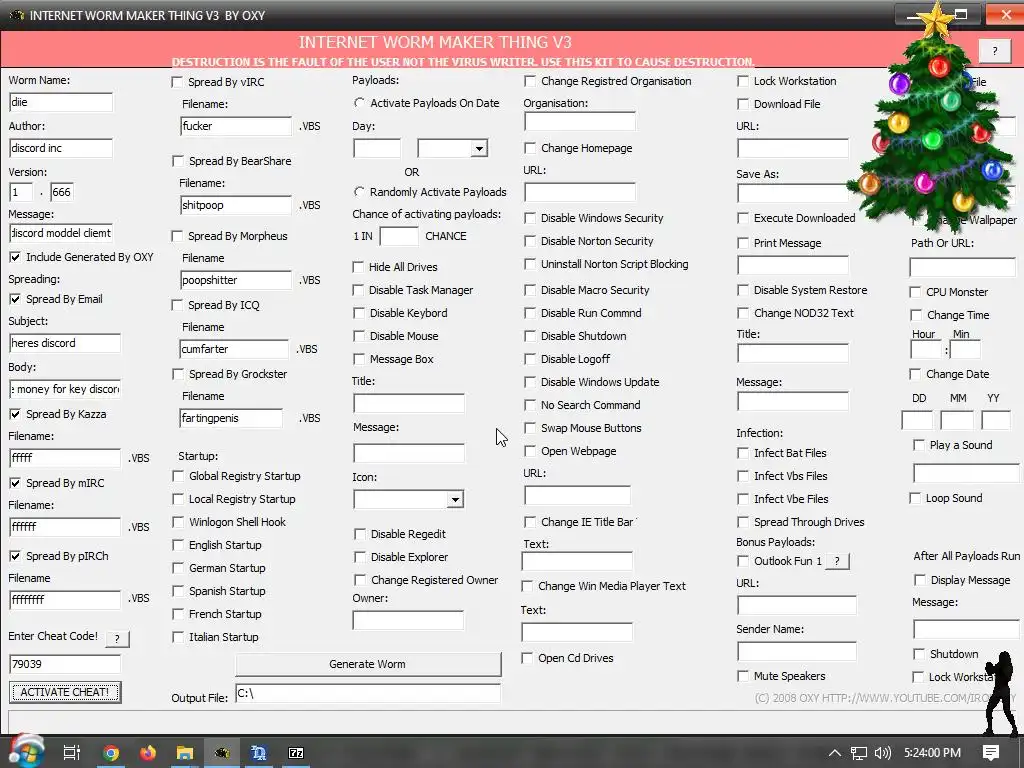Click the cheat code help question mark
Viewport: 1024px width, 768px height.
pos(117,639)
